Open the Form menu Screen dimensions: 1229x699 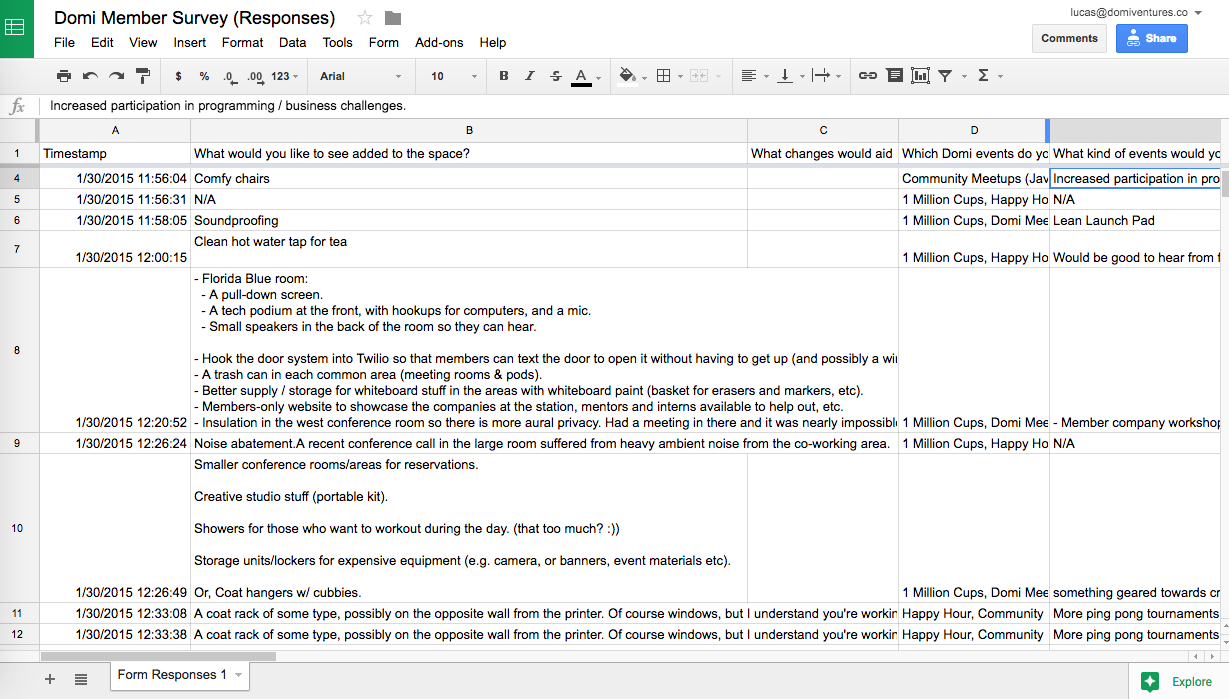(384, 43)
